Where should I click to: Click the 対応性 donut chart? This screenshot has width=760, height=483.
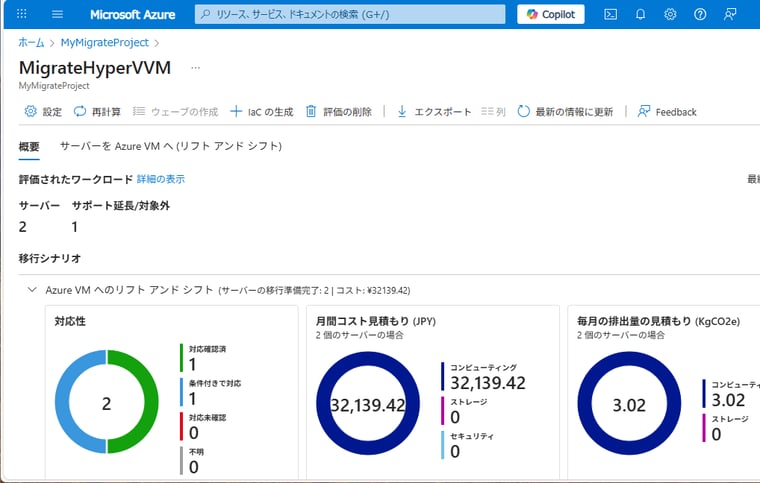pos(107,402)
